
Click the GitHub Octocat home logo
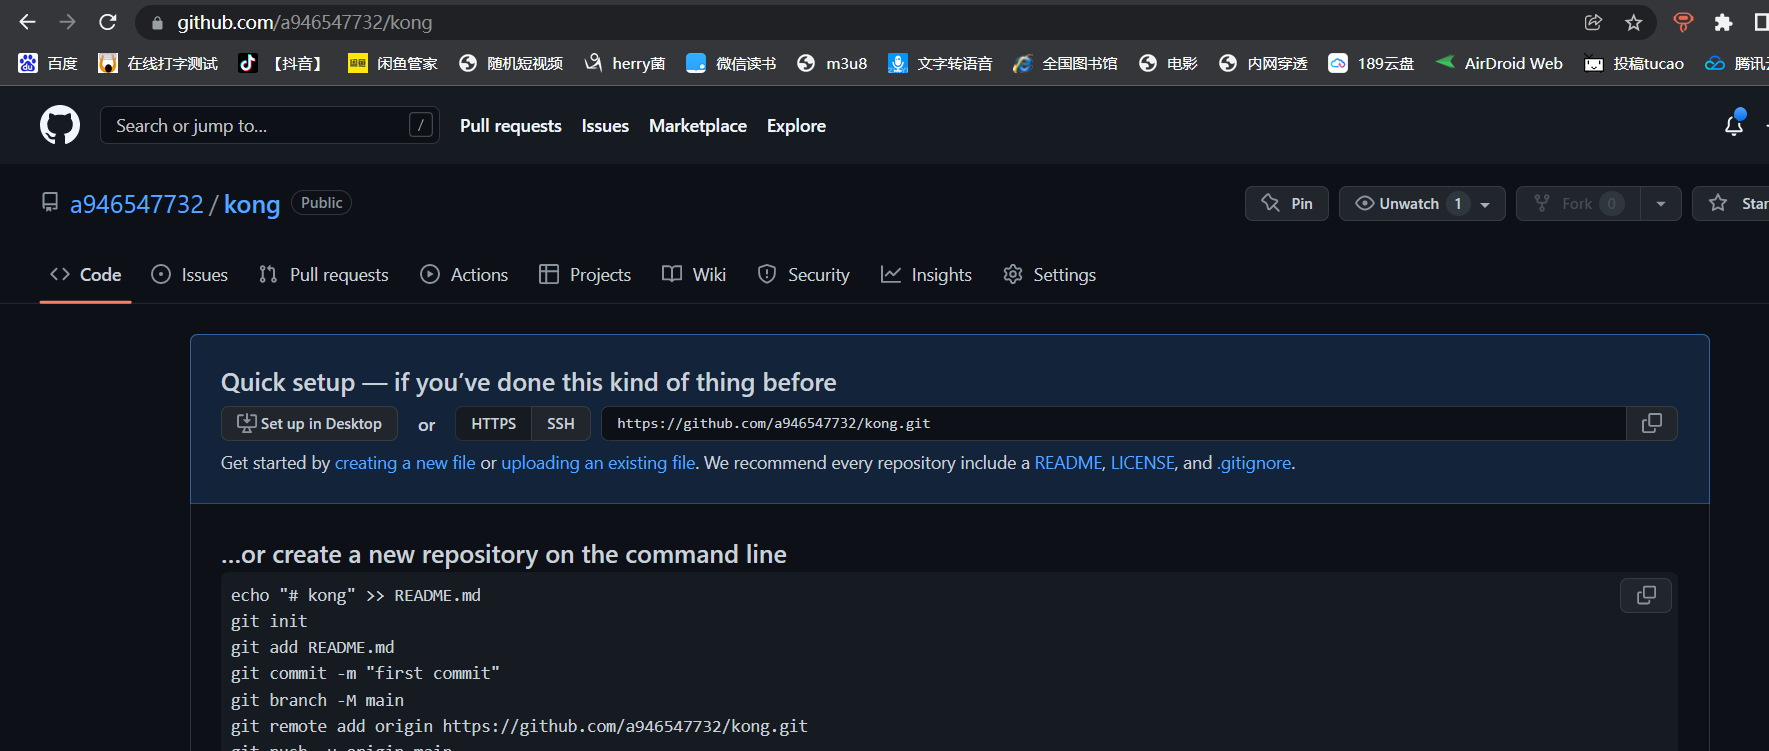coord(60,125)
